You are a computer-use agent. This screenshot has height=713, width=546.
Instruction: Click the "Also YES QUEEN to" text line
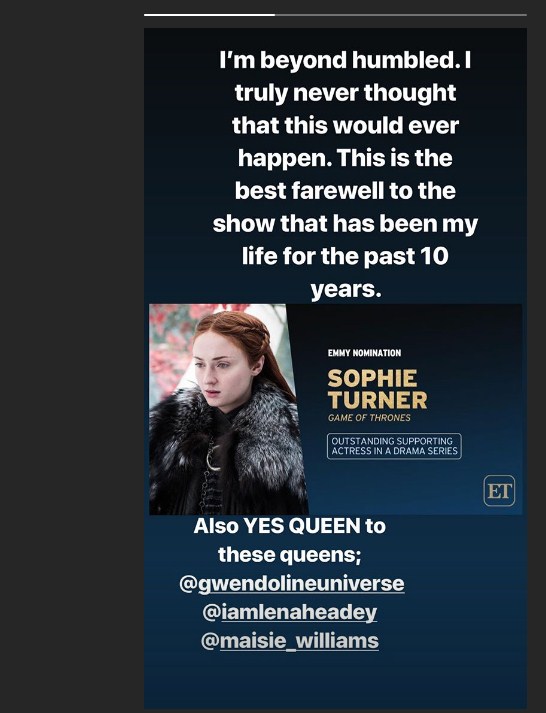coord(290,526)
